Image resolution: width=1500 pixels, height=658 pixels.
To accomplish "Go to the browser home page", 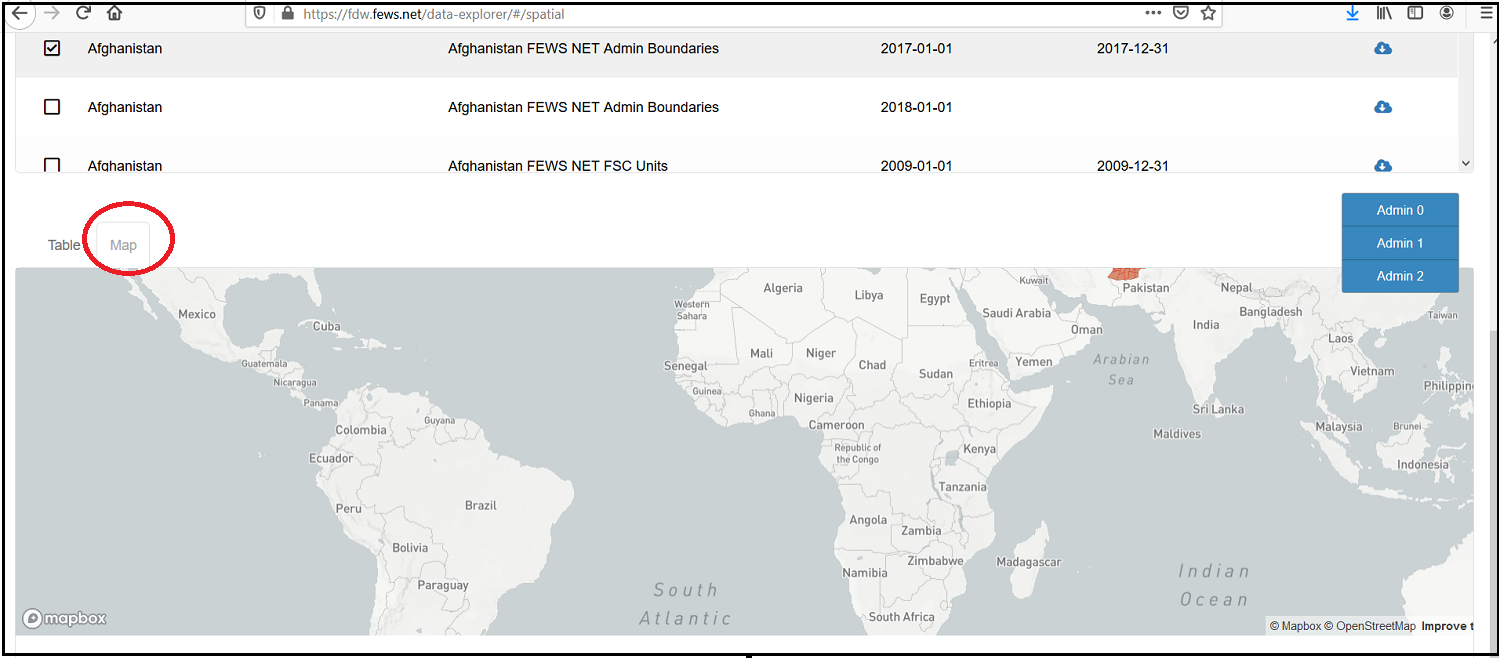I will [x=115, y=13].
